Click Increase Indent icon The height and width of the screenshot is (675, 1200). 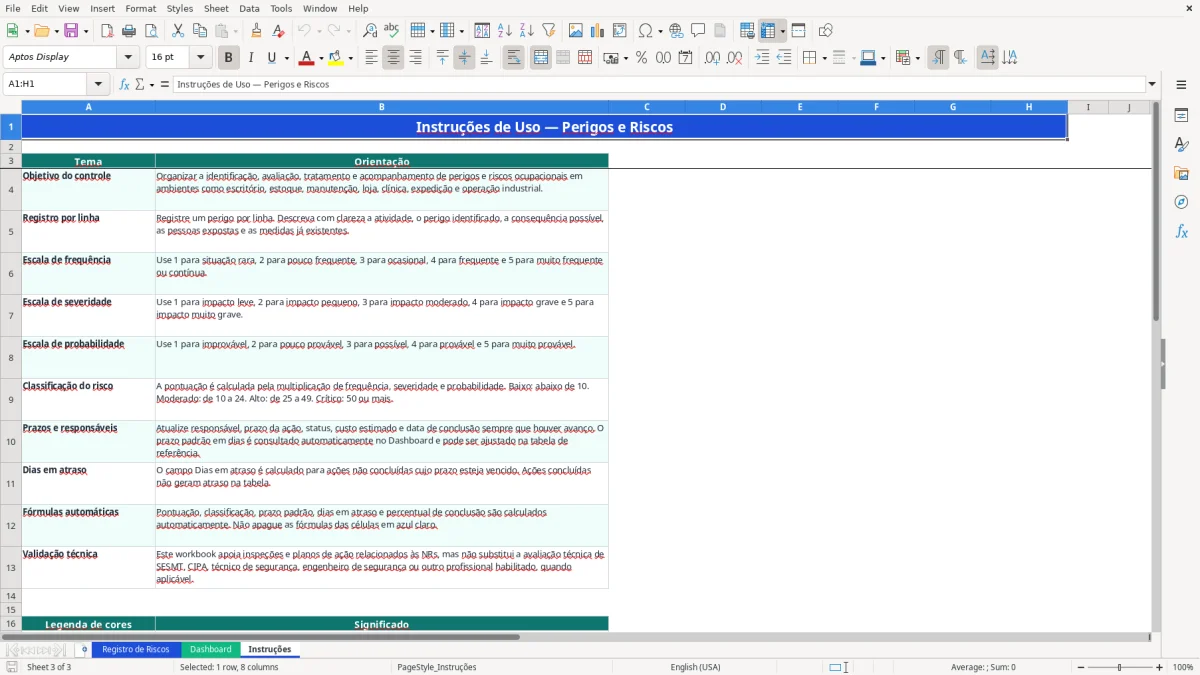pos(762,58)
